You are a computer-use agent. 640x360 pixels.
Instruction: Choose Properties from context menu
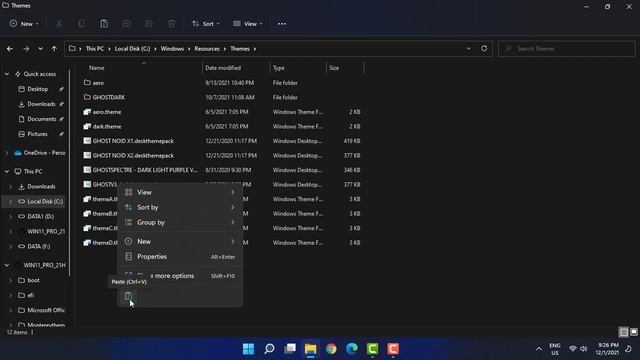180,256
